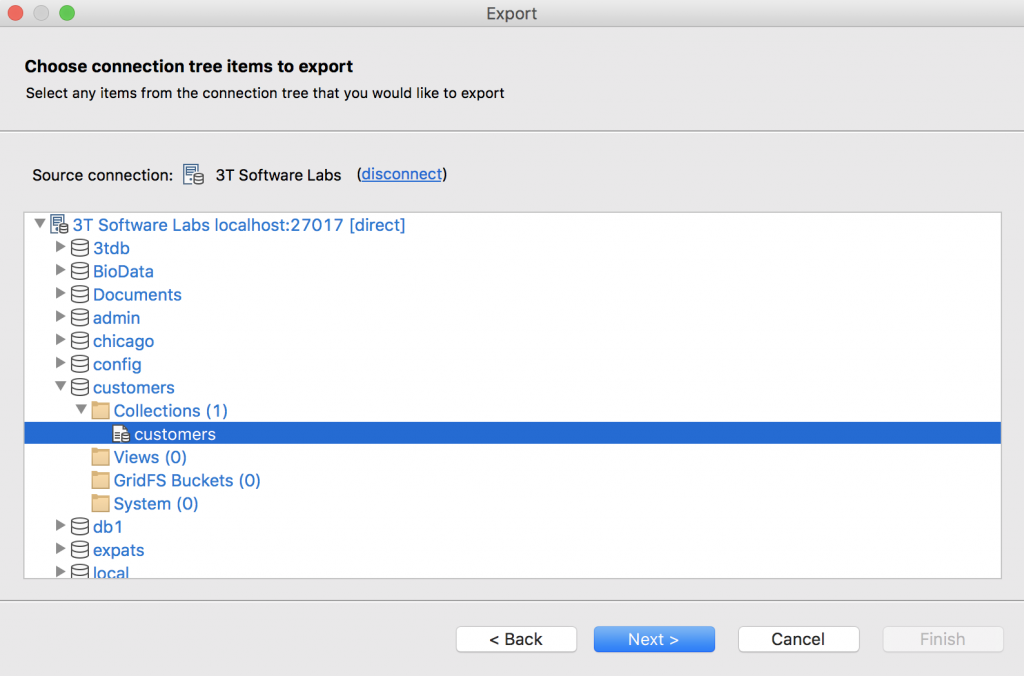The image size is (1024, 676).
Task: Click the customers collection document icon
Action: pos(121,434)
